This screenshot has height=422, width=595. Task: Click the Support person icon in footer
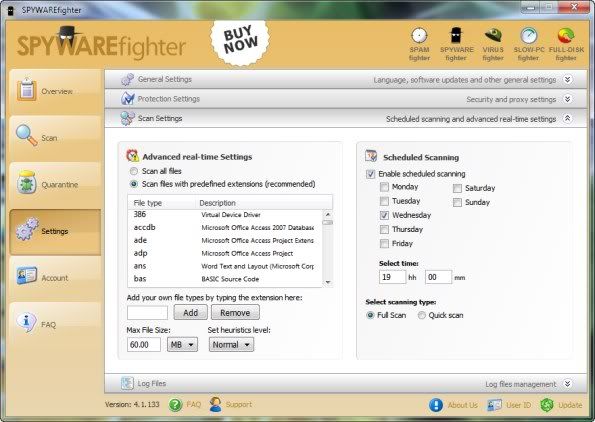(216, 405)
